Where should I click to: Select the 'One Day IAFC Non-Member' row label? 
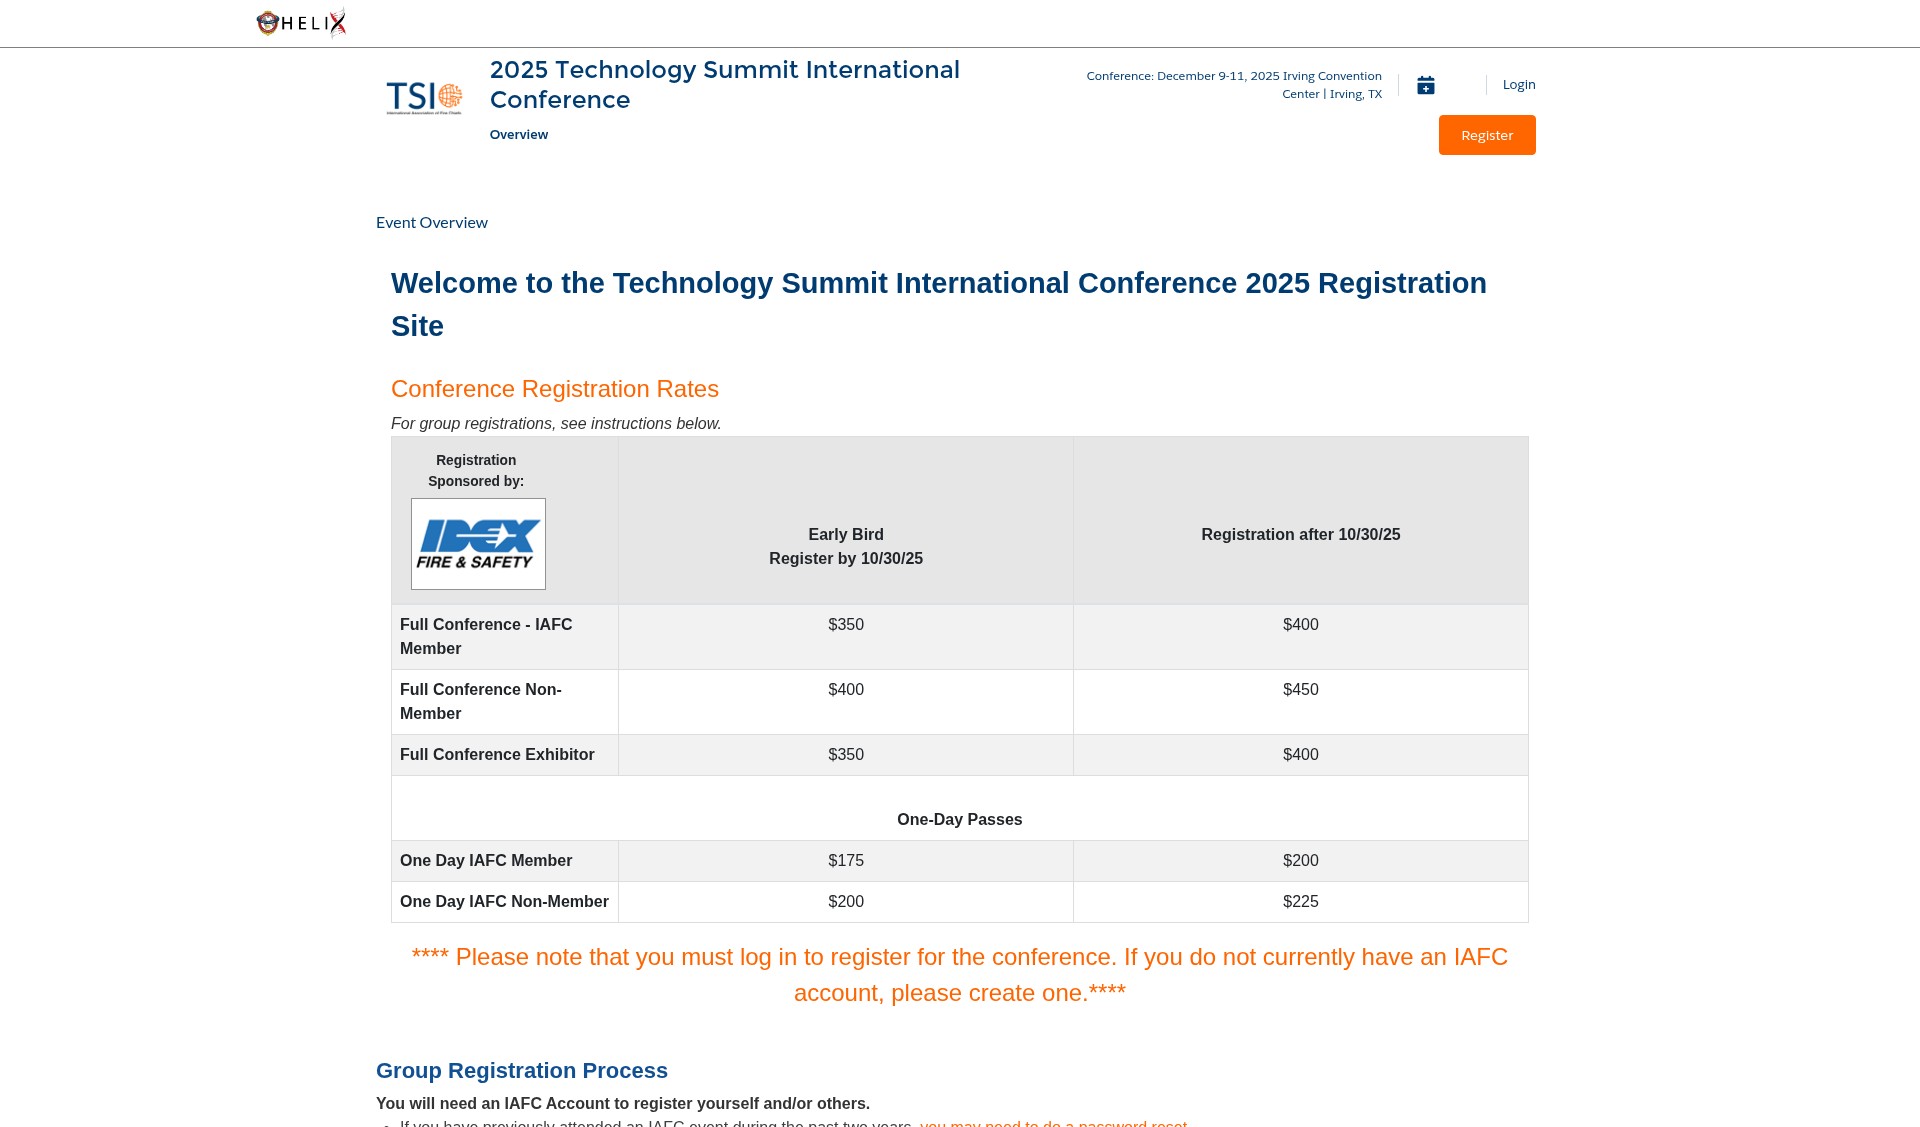505,902
